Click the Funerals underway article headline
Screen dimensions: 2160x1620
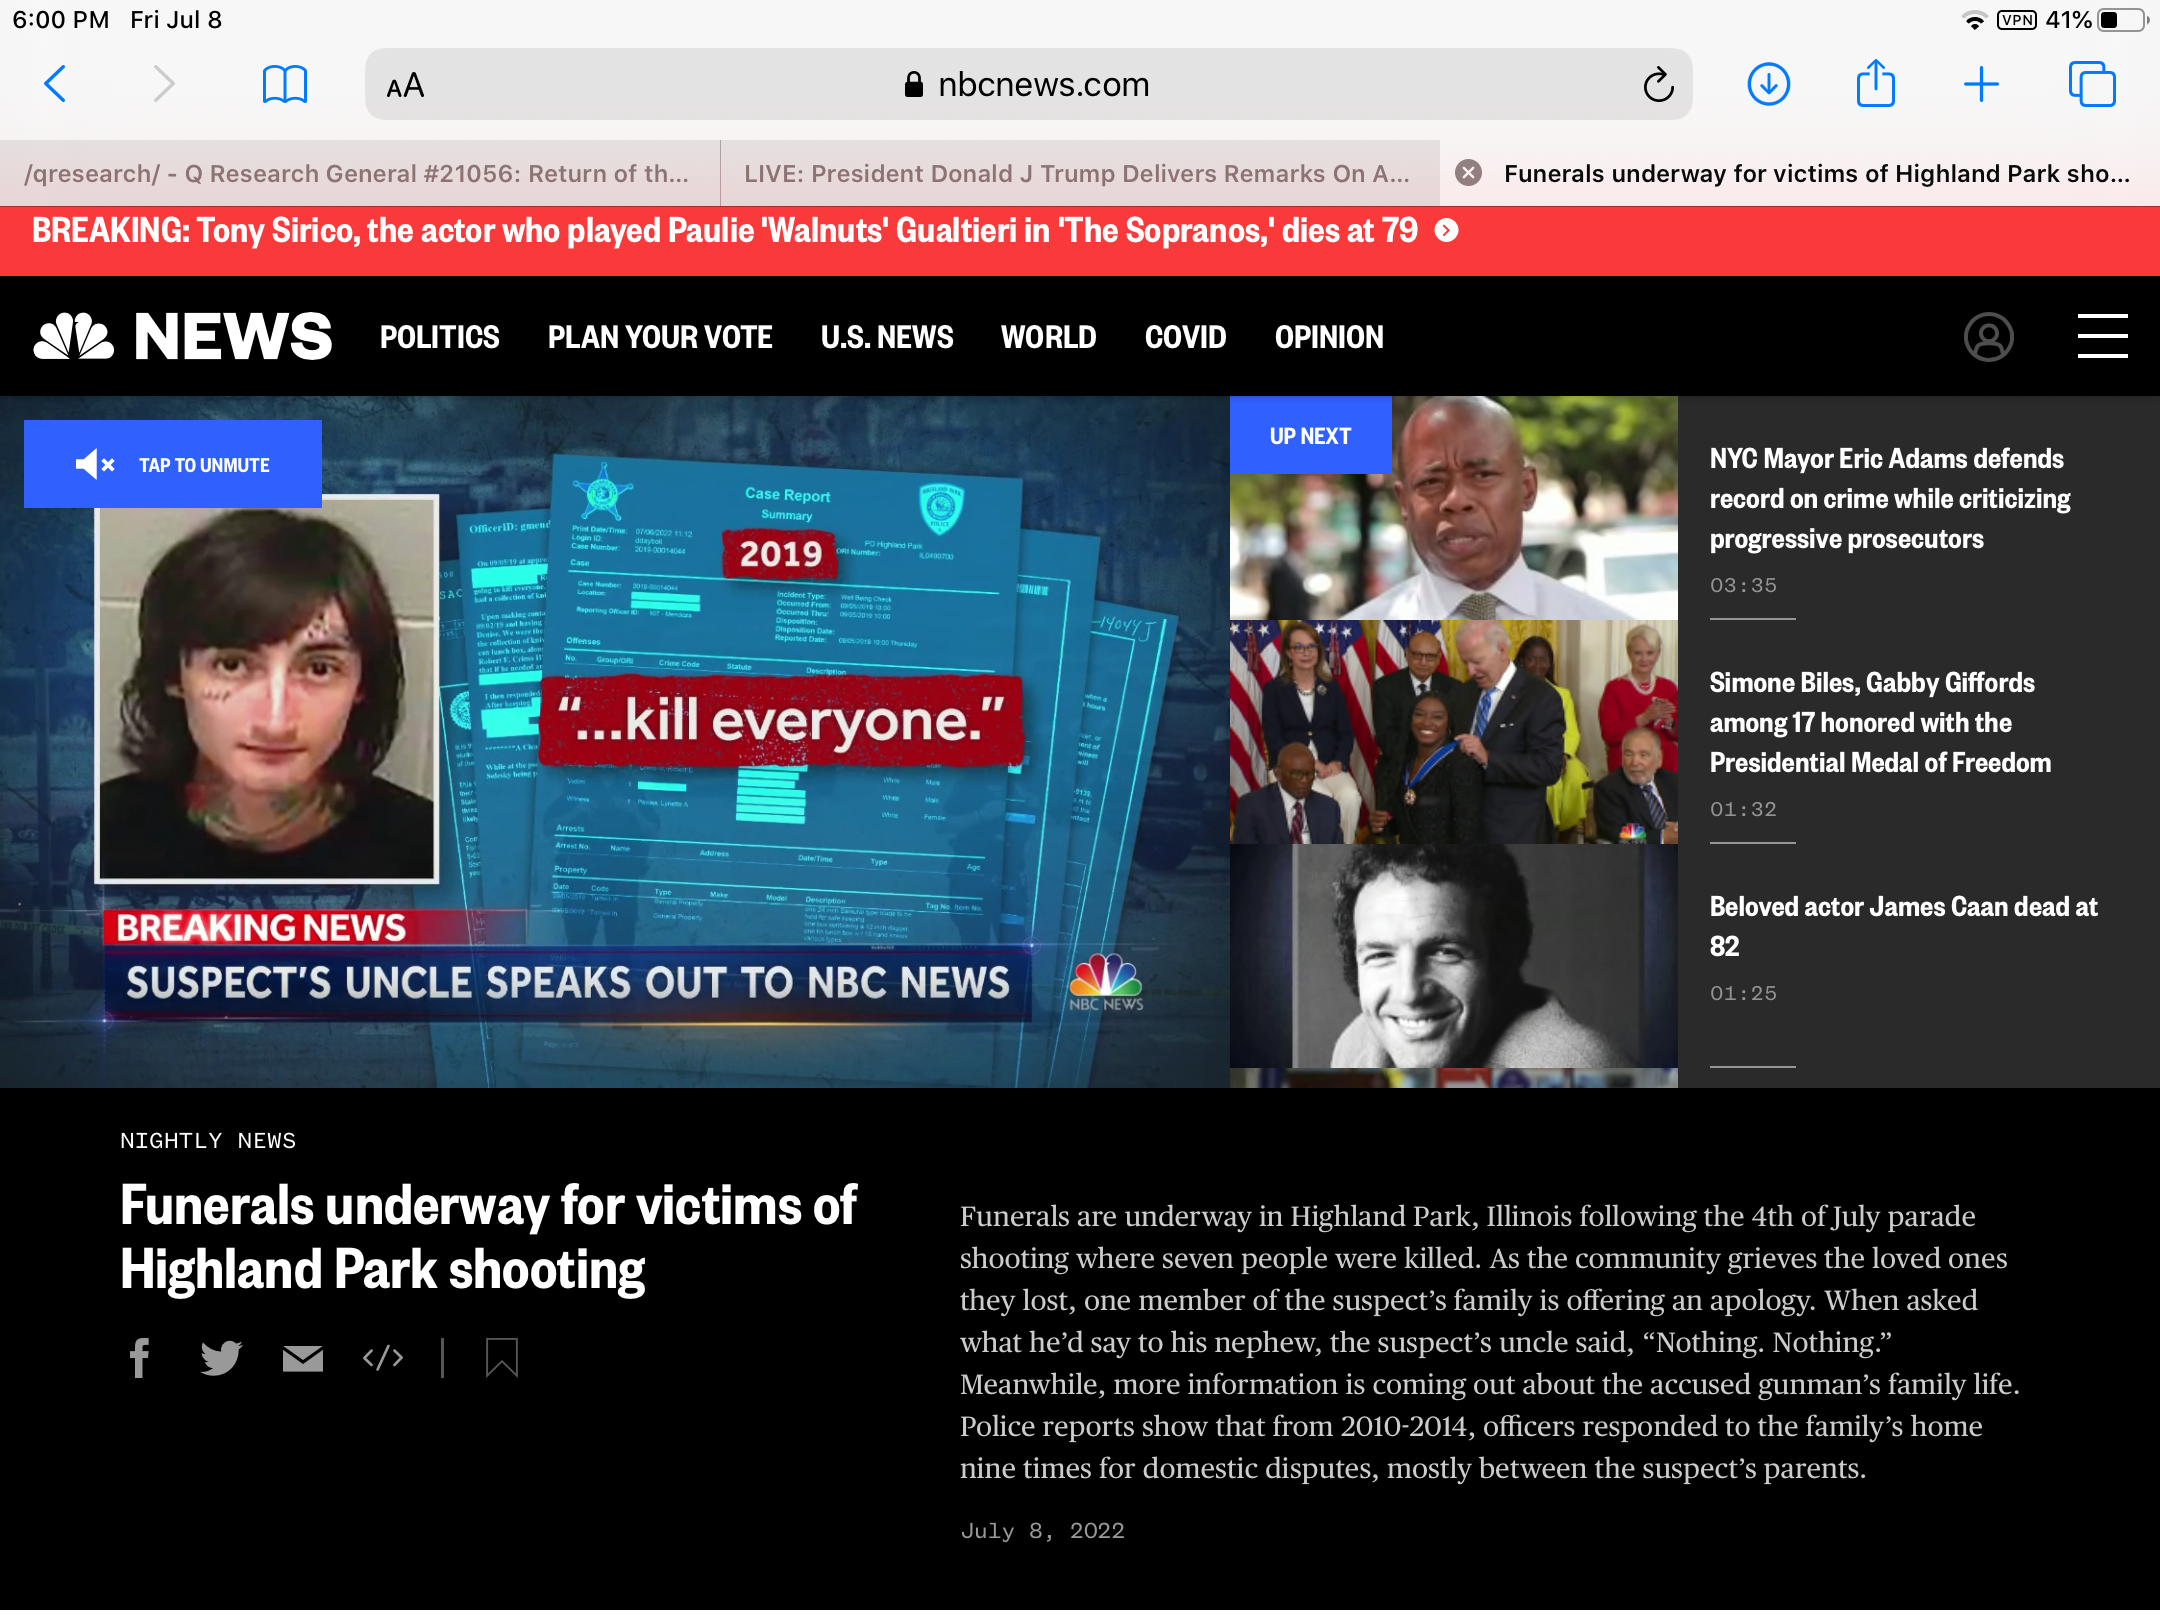click(x=488, y=1237)
